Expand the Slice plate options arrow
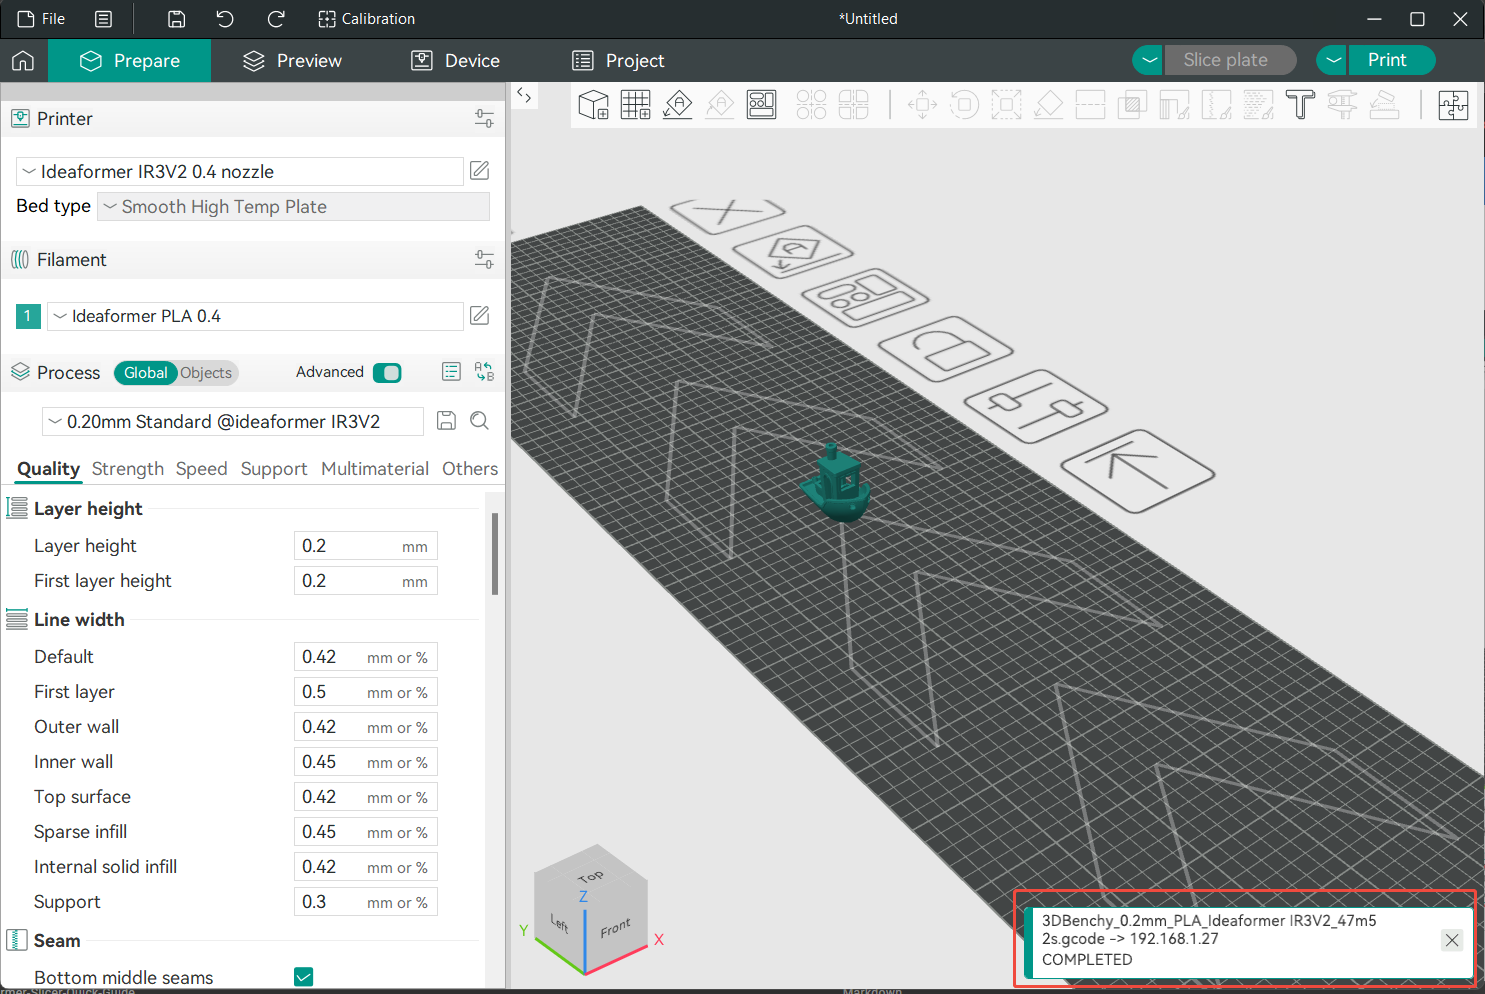 point(1149,60)
